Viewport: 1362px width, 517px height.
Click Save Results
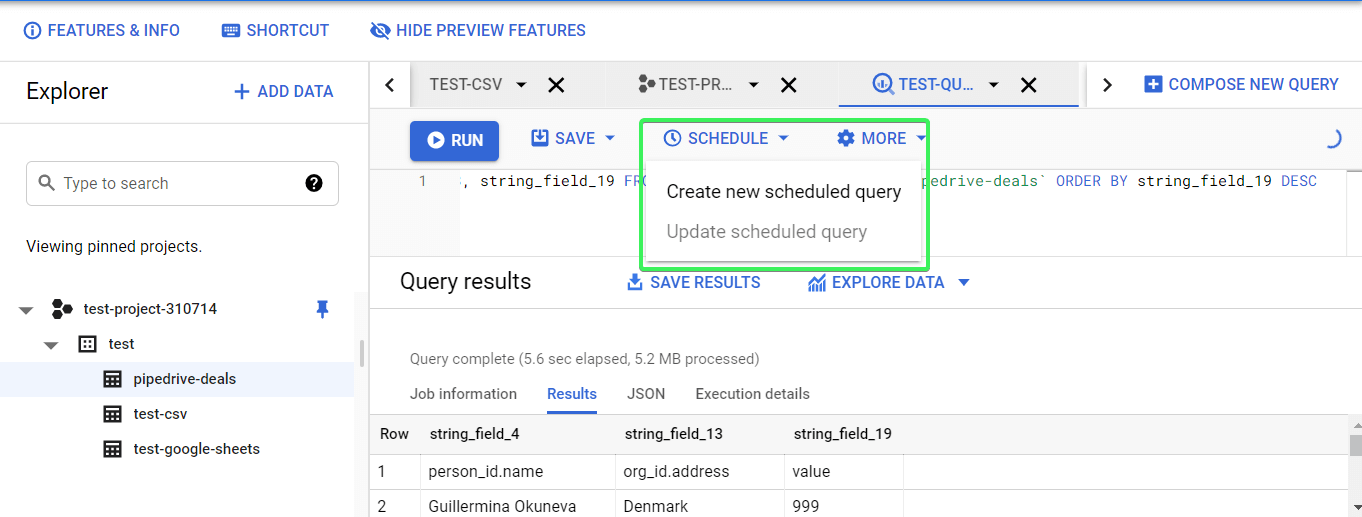pyautogui.click(x=693, y=283)
